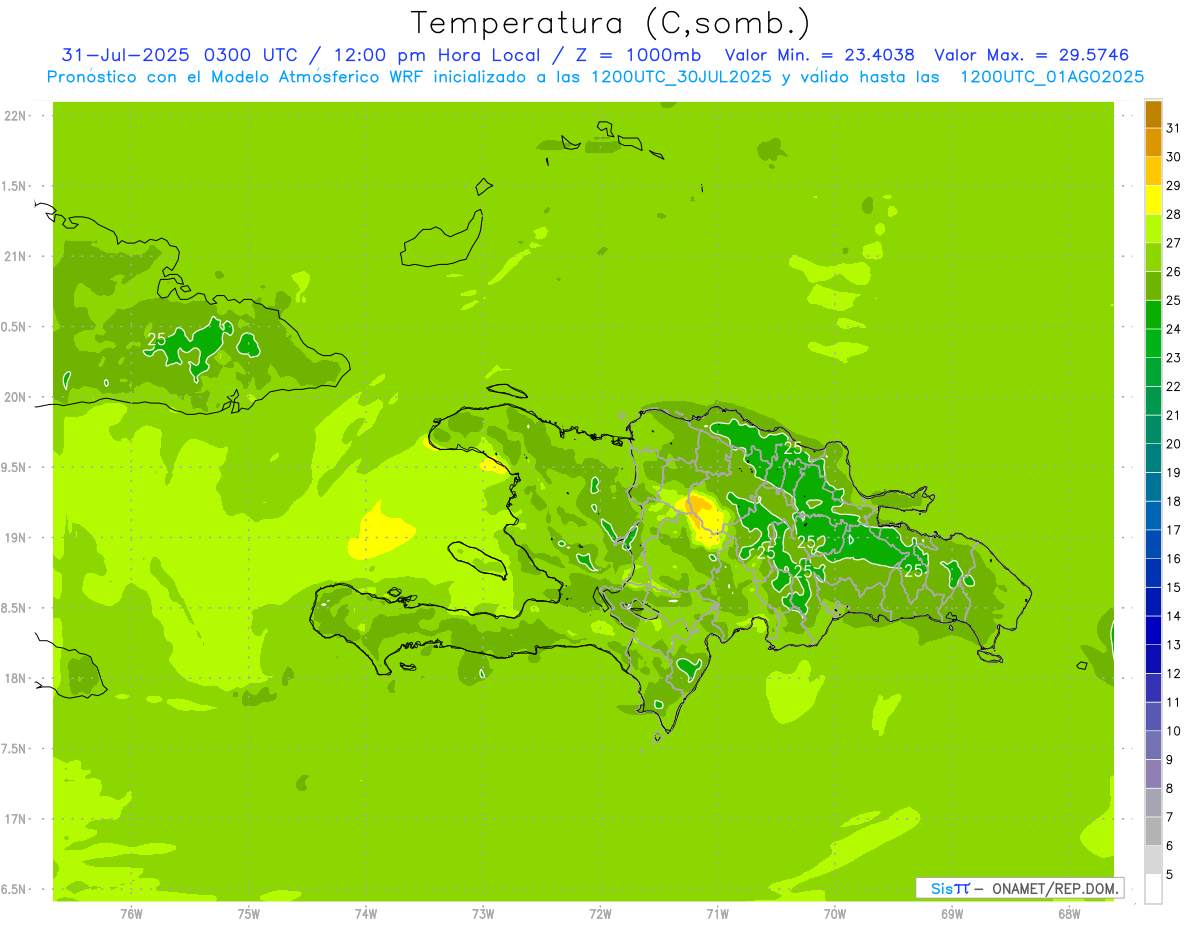
Task: Click the teal swatch between 19 and 20
Action: click(1153, 458)
